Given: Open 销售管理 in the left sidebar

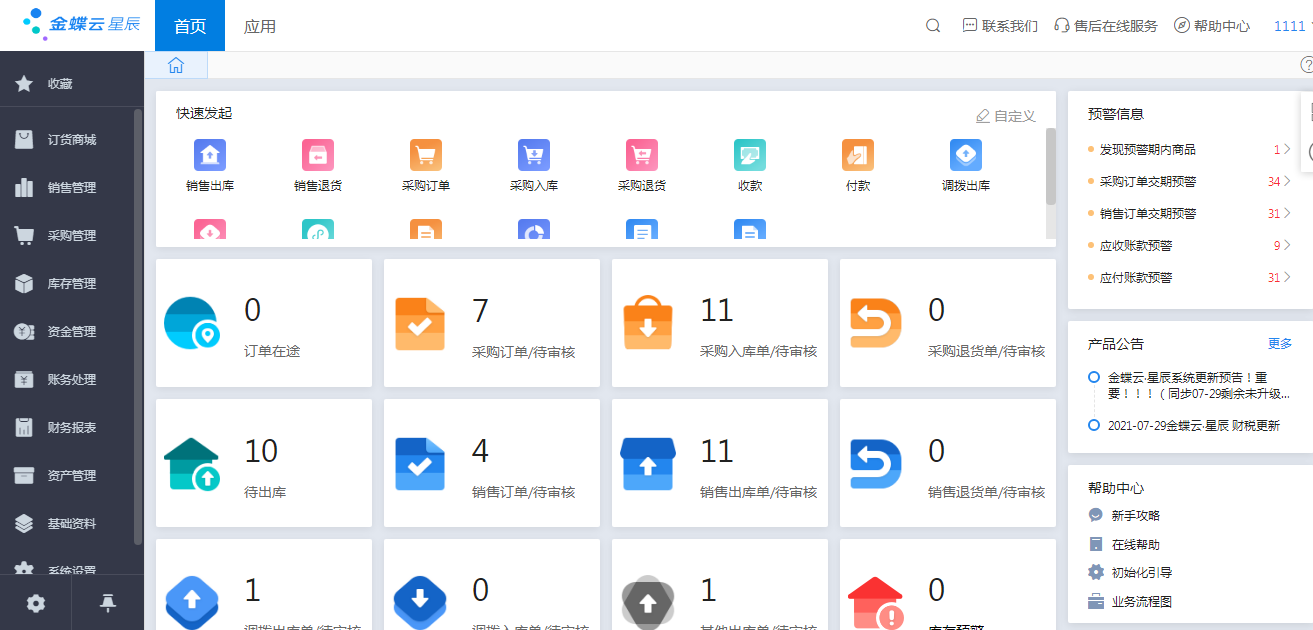Looking at the screenshot, I should (72, 188).
